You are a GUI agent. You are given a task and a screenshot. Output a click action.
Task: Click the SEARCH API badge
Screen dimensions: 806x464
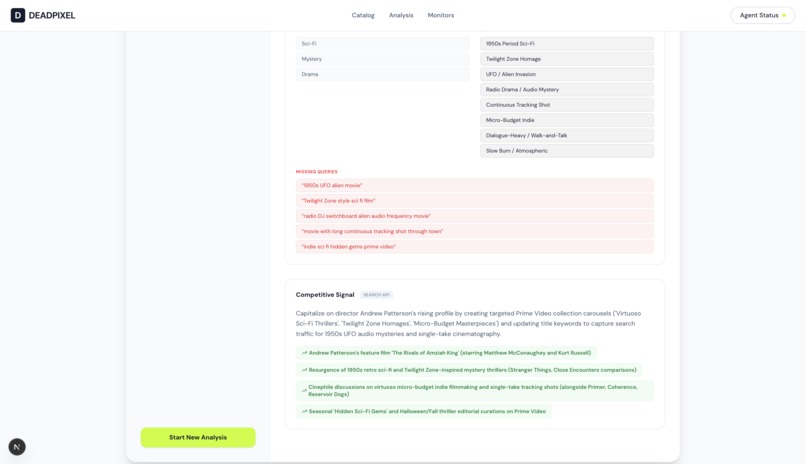tap(376, 295)
